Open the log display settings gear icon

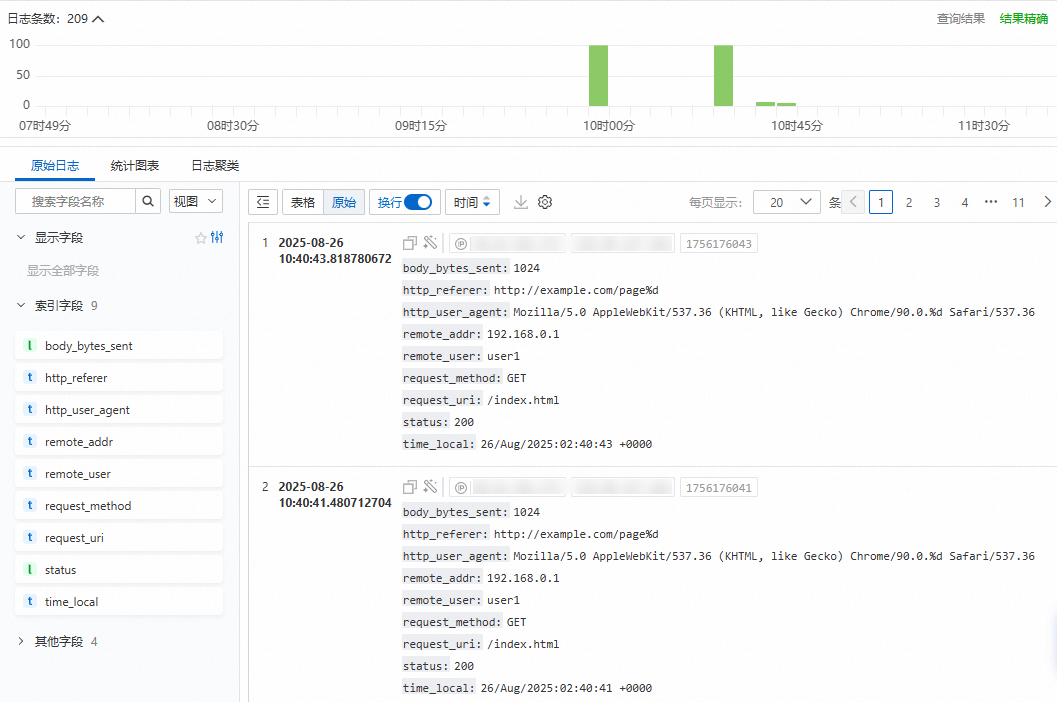click(545, 202)
